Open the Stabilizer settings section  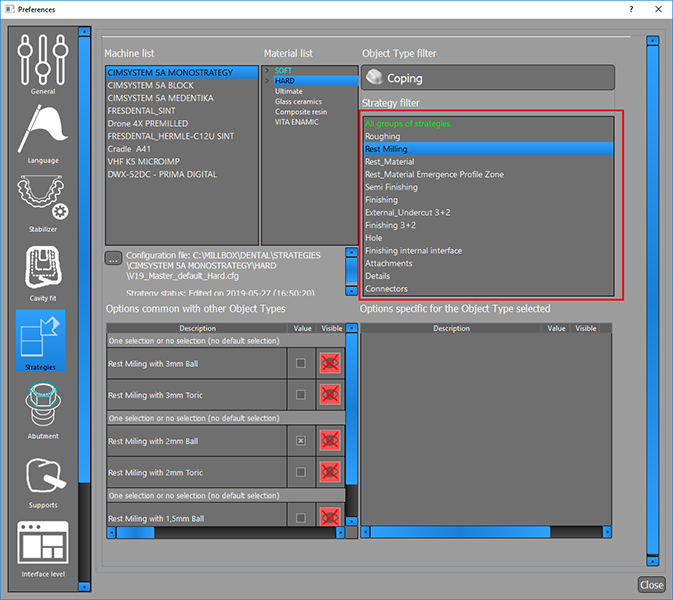(42, 203)
